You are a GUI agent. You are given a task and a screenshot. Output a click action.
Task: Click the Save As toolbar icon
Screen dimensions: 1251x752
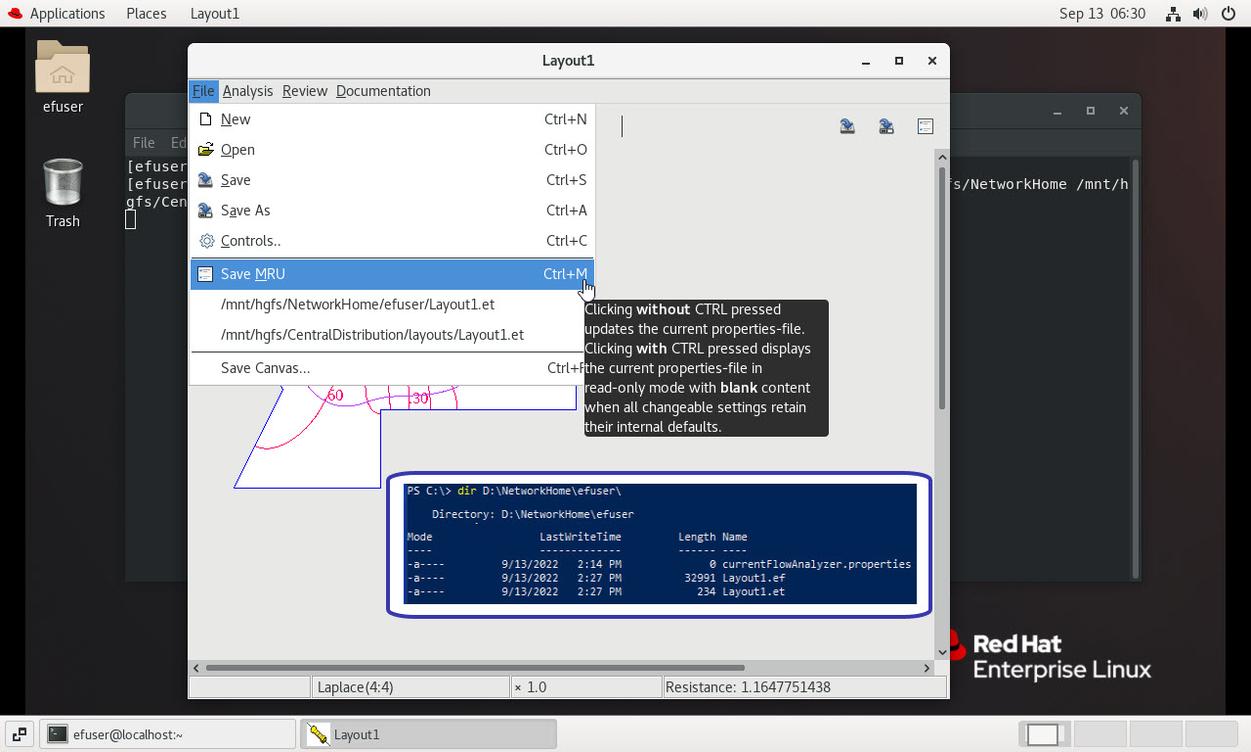coord(886,126)
